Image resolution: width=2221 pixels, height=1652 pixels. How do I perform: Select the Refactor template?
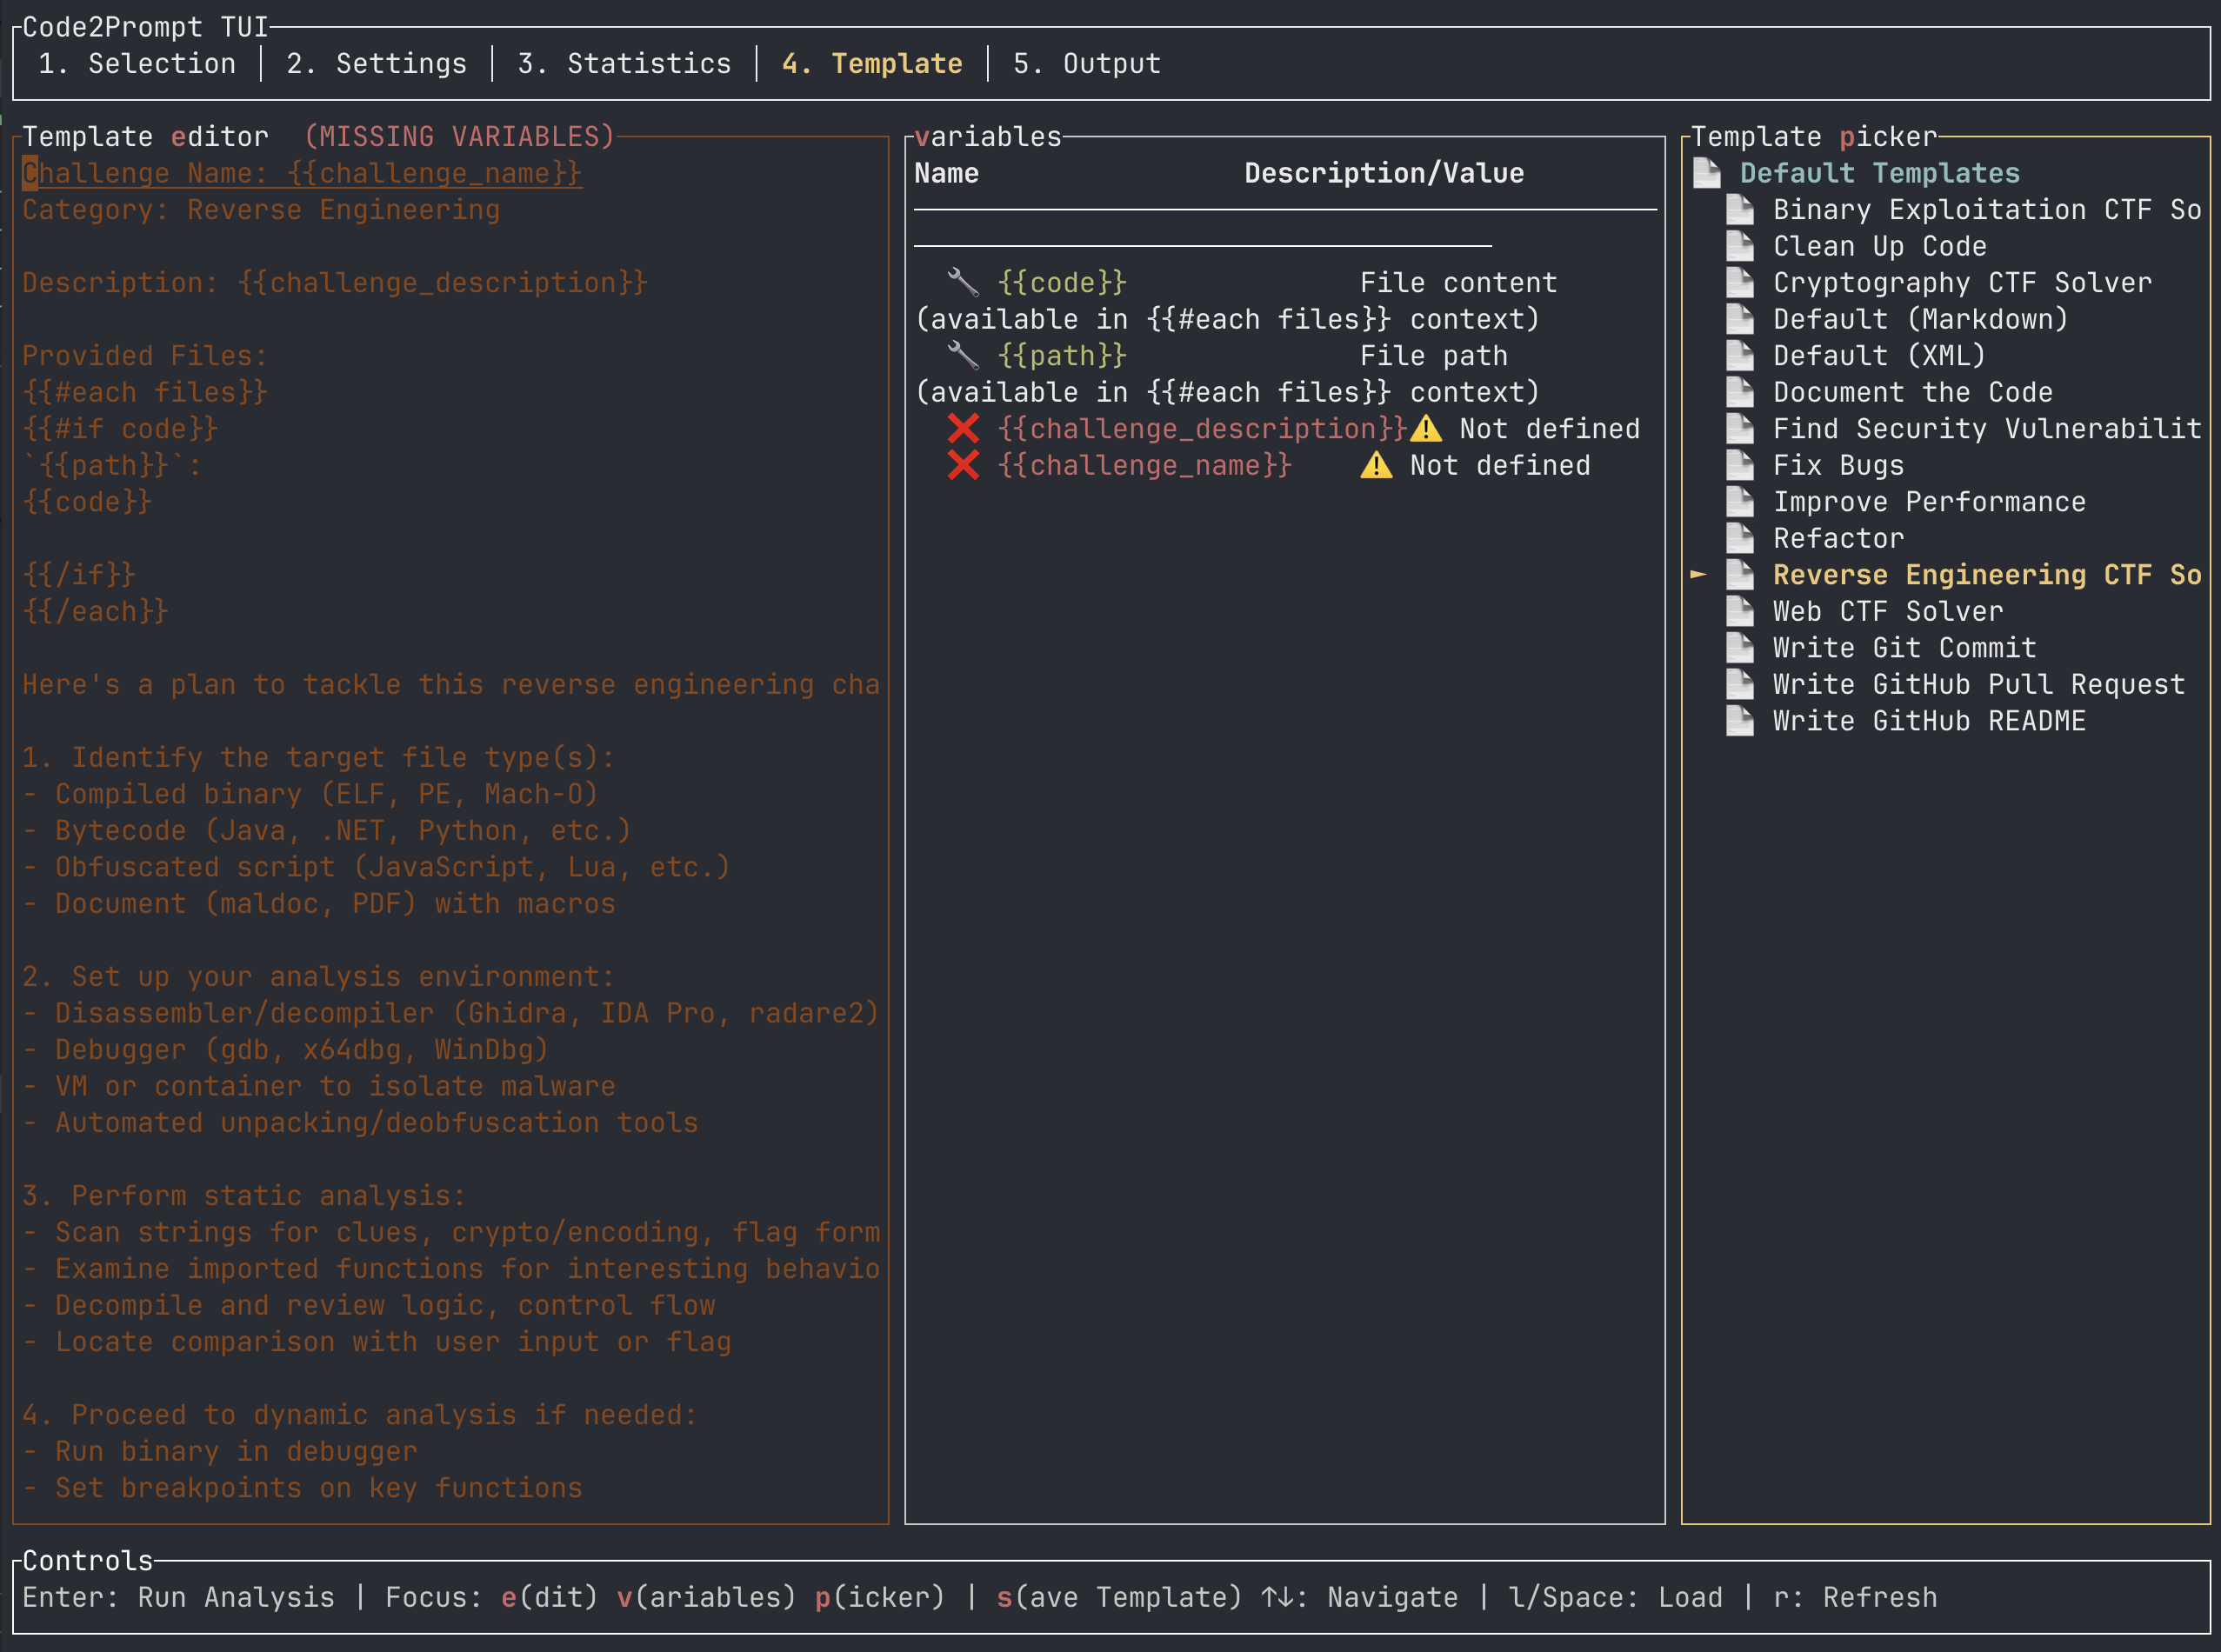[x=1839, y=538]
